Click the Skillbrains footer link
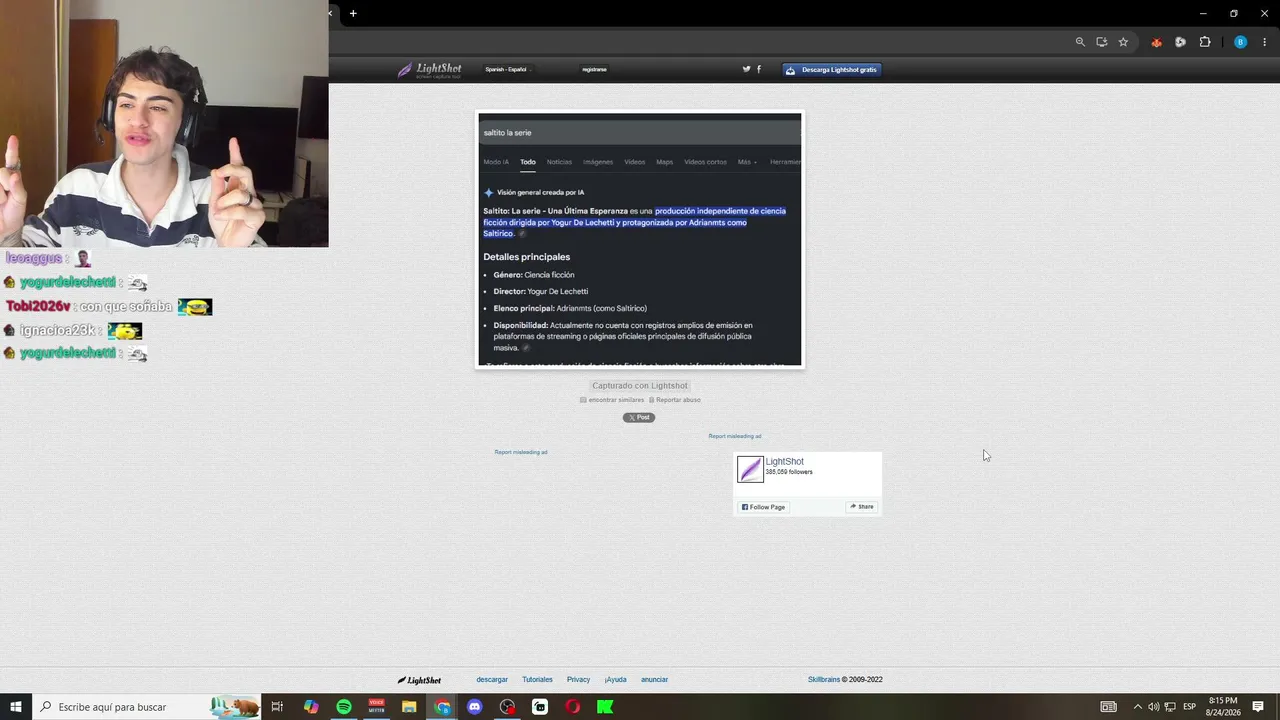This screenshot has height=720, width=1280. tap(824, 680)
